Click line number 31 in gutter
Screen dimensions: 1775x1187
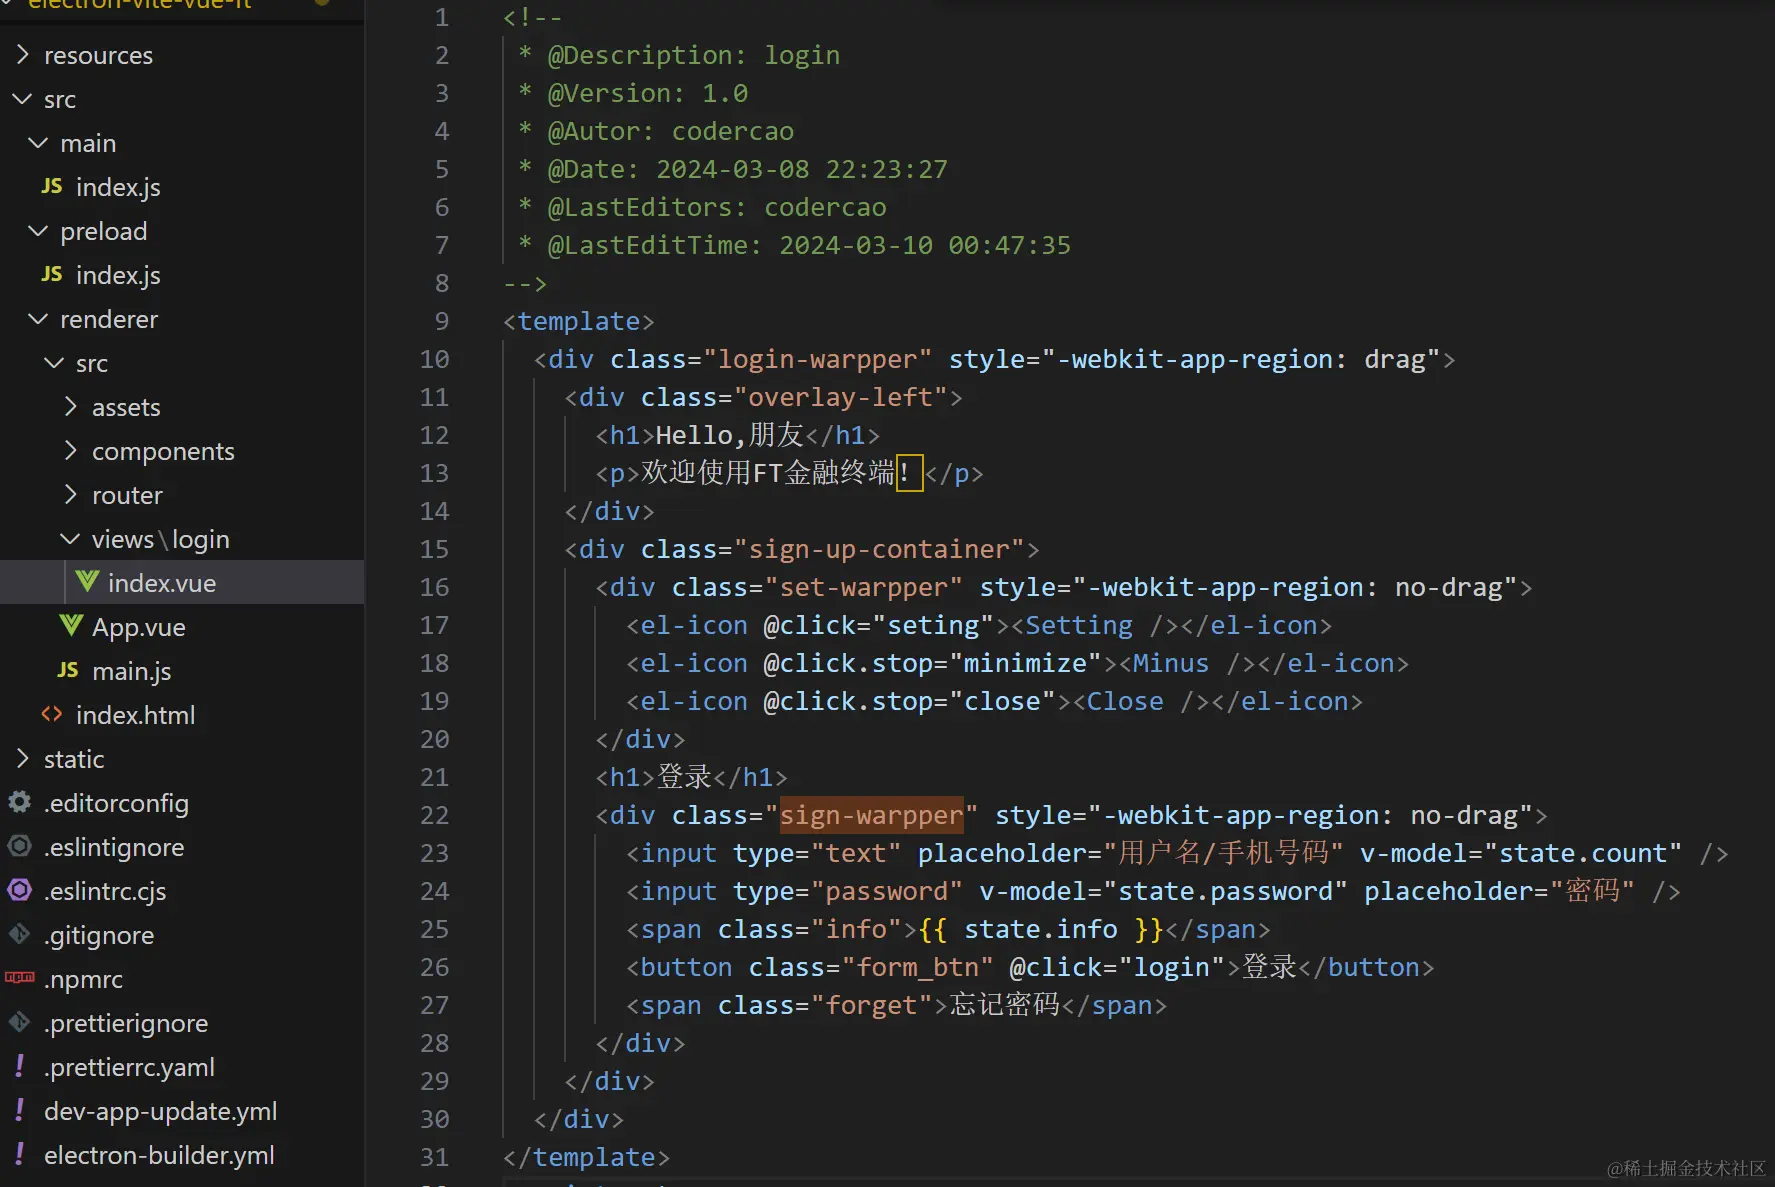click(x=434, y=1157)
